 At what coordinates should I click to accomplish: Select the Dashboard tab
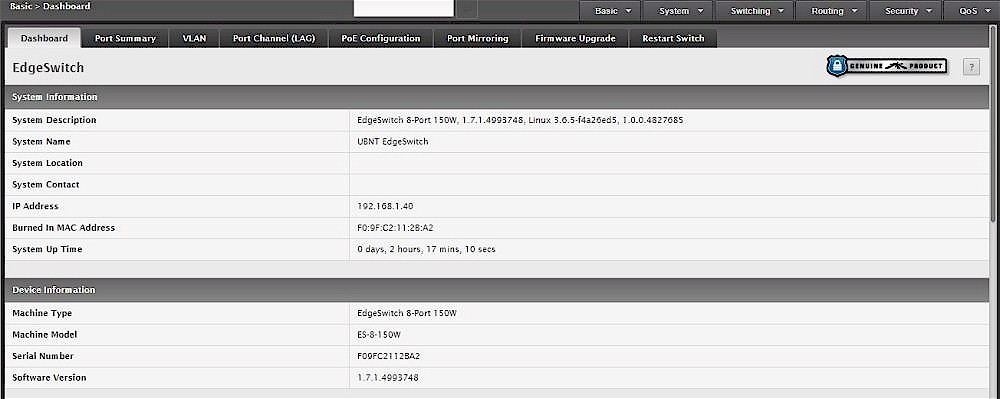tap(44, 38)
